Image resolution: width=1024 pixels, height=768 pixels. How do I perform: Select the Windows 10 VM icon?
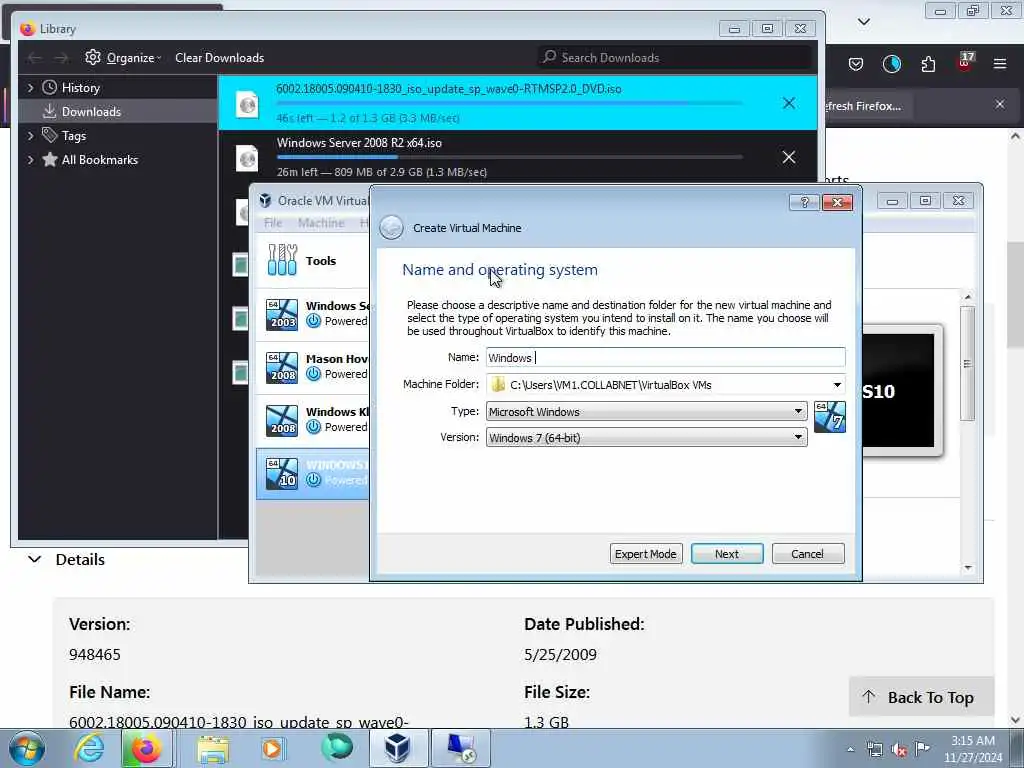282,473
